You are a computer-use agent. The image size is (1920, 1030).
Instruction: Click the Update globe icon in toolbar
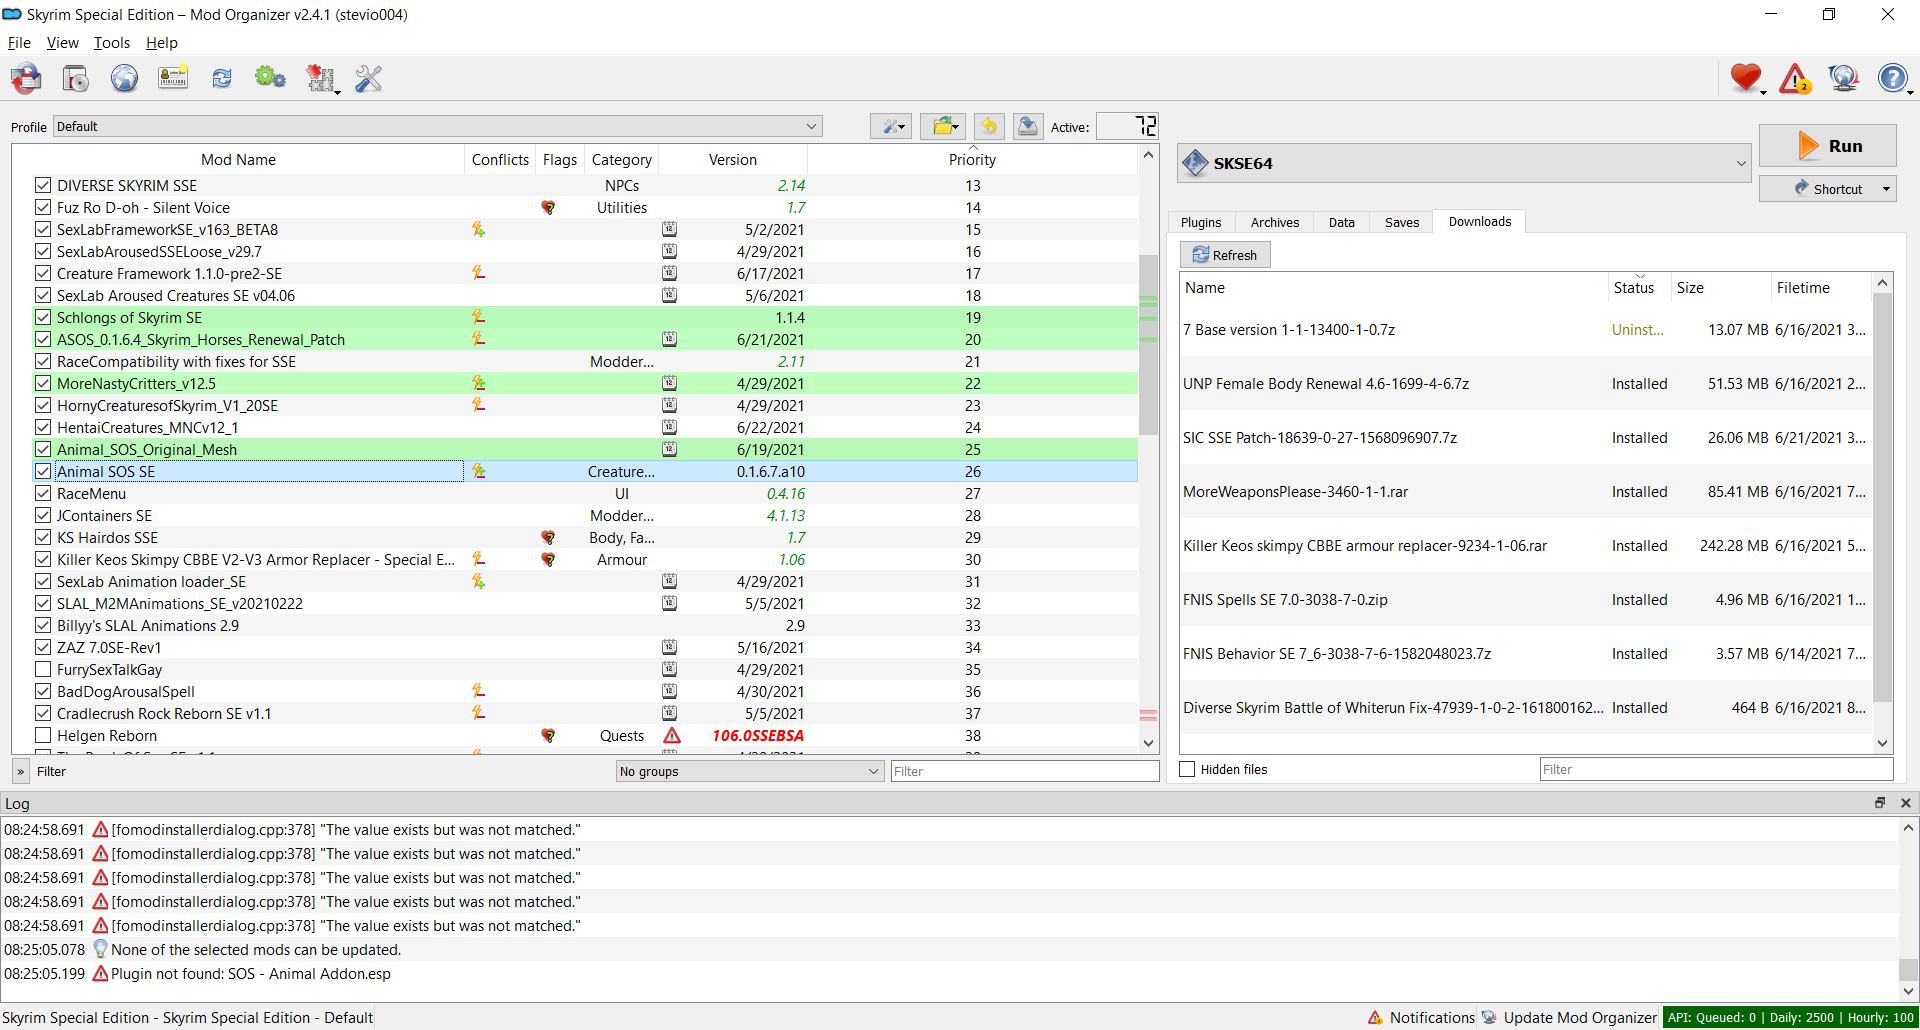(x=1844, y=78)
